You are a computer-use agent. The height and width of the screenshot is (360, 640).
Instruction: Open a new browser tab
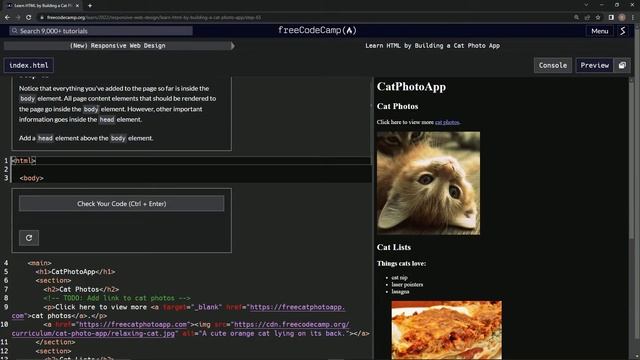(90, 6)
